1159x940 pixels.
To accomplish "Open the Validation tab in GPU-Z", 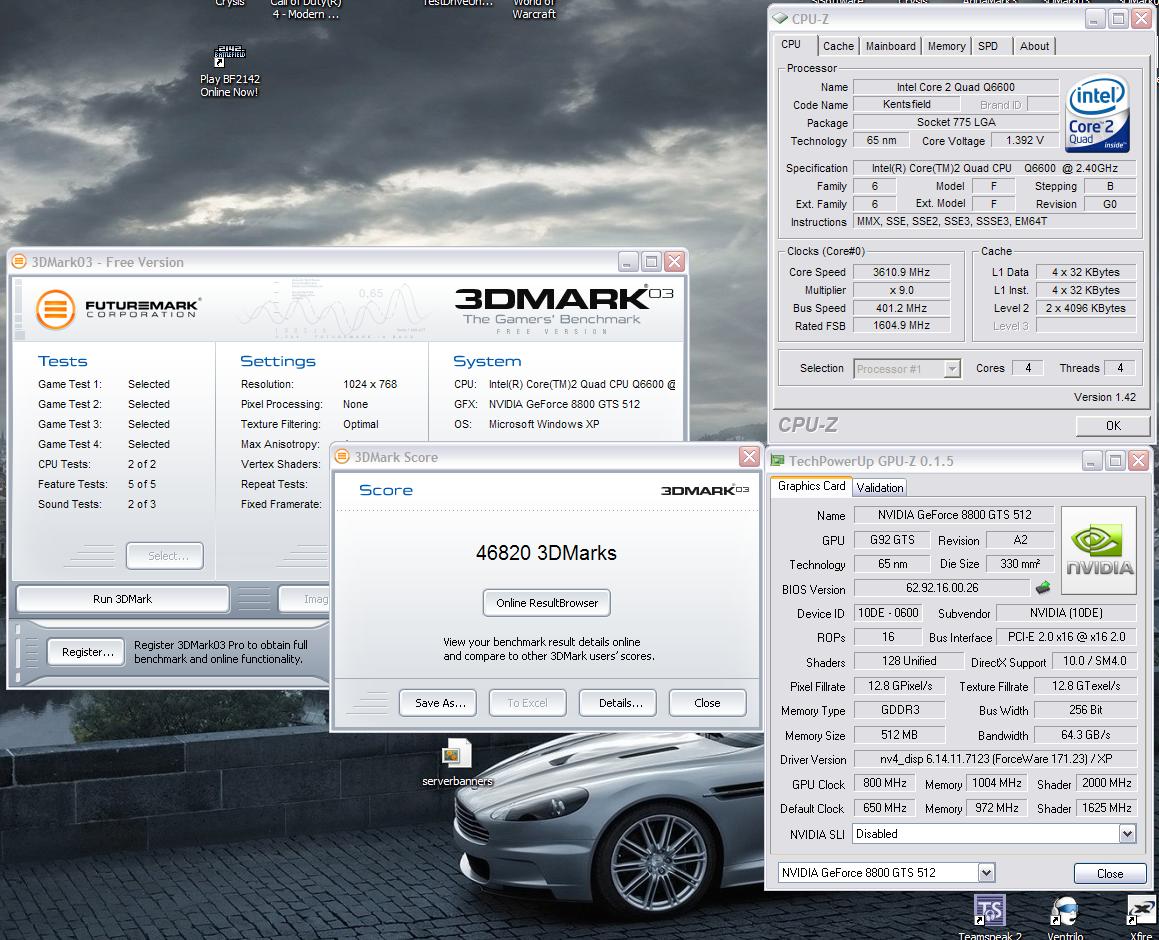I will click(880, 488).
